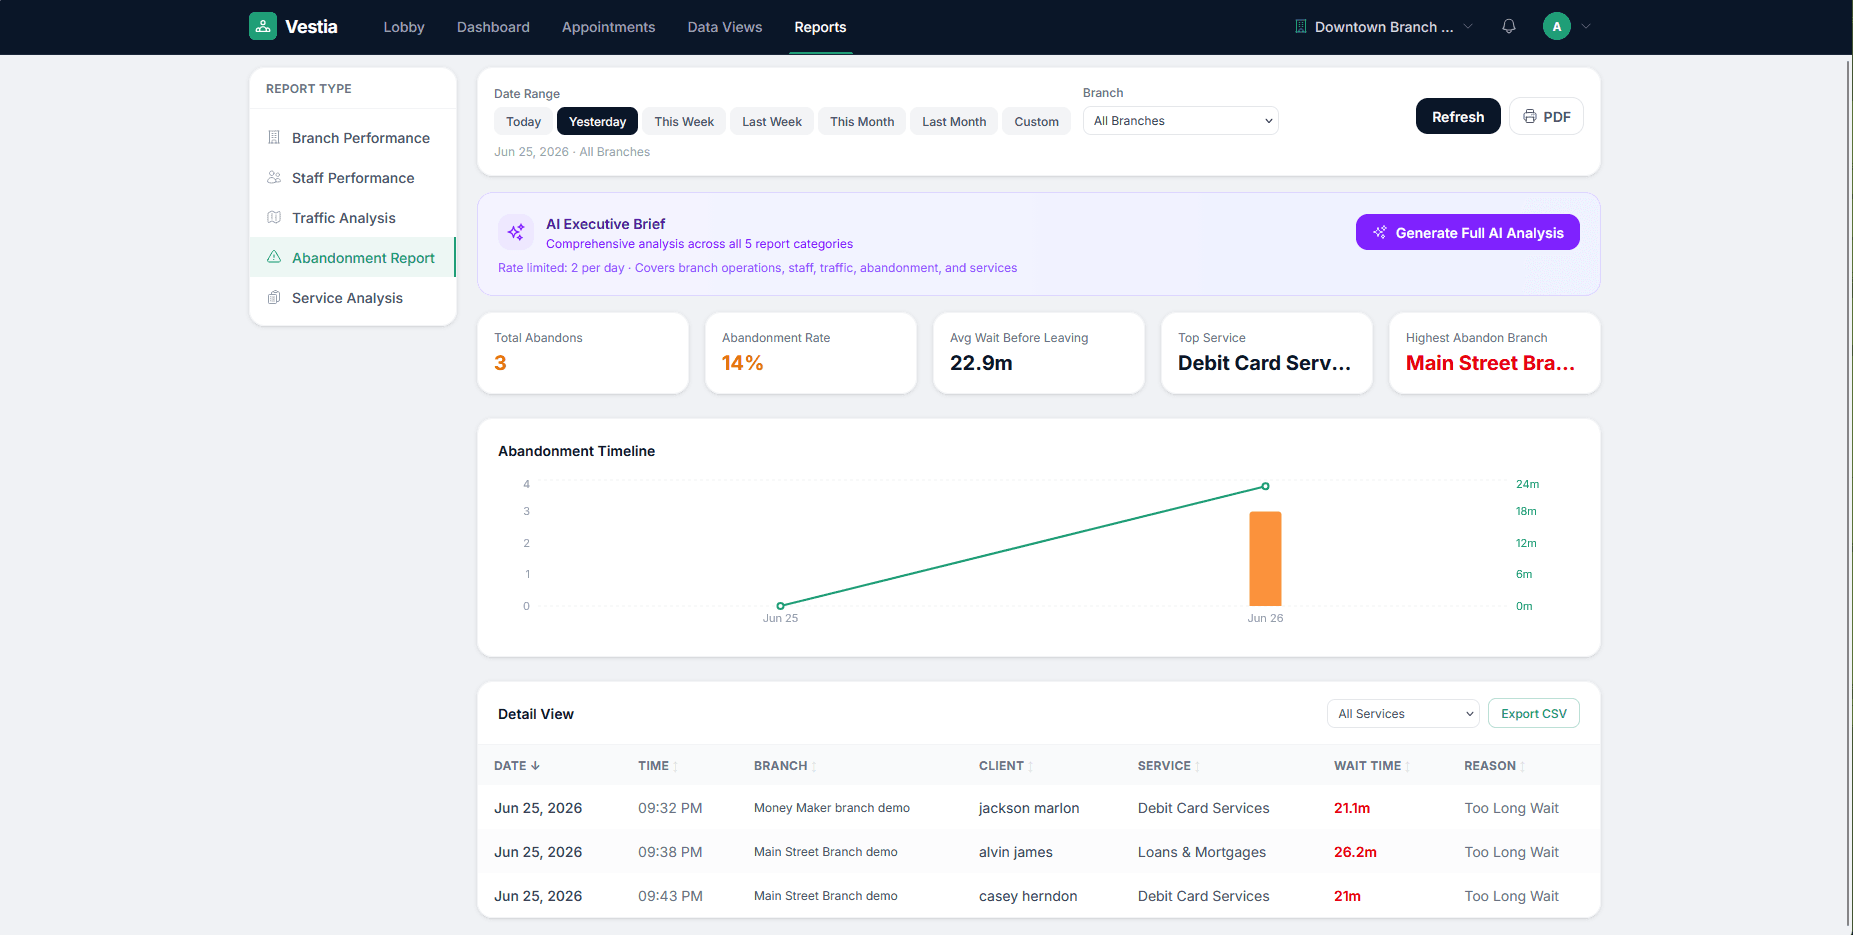Select Abandonment Report type

click(x=352, y=258)
